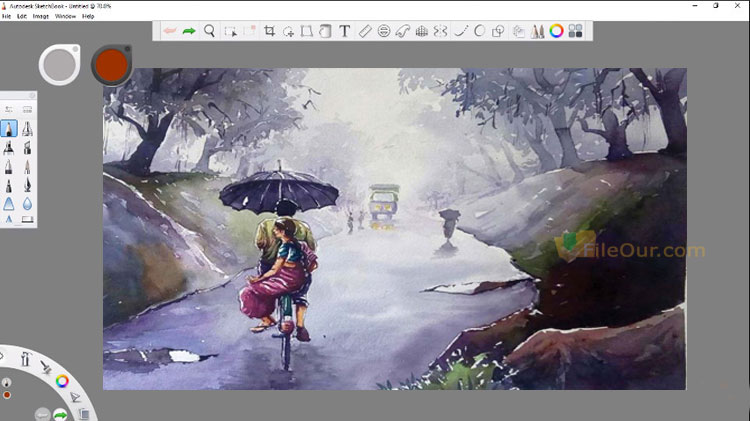The image size is (750, 421).
Task: Open the Brush Palette from toolbar
Action: click(537, 31)
